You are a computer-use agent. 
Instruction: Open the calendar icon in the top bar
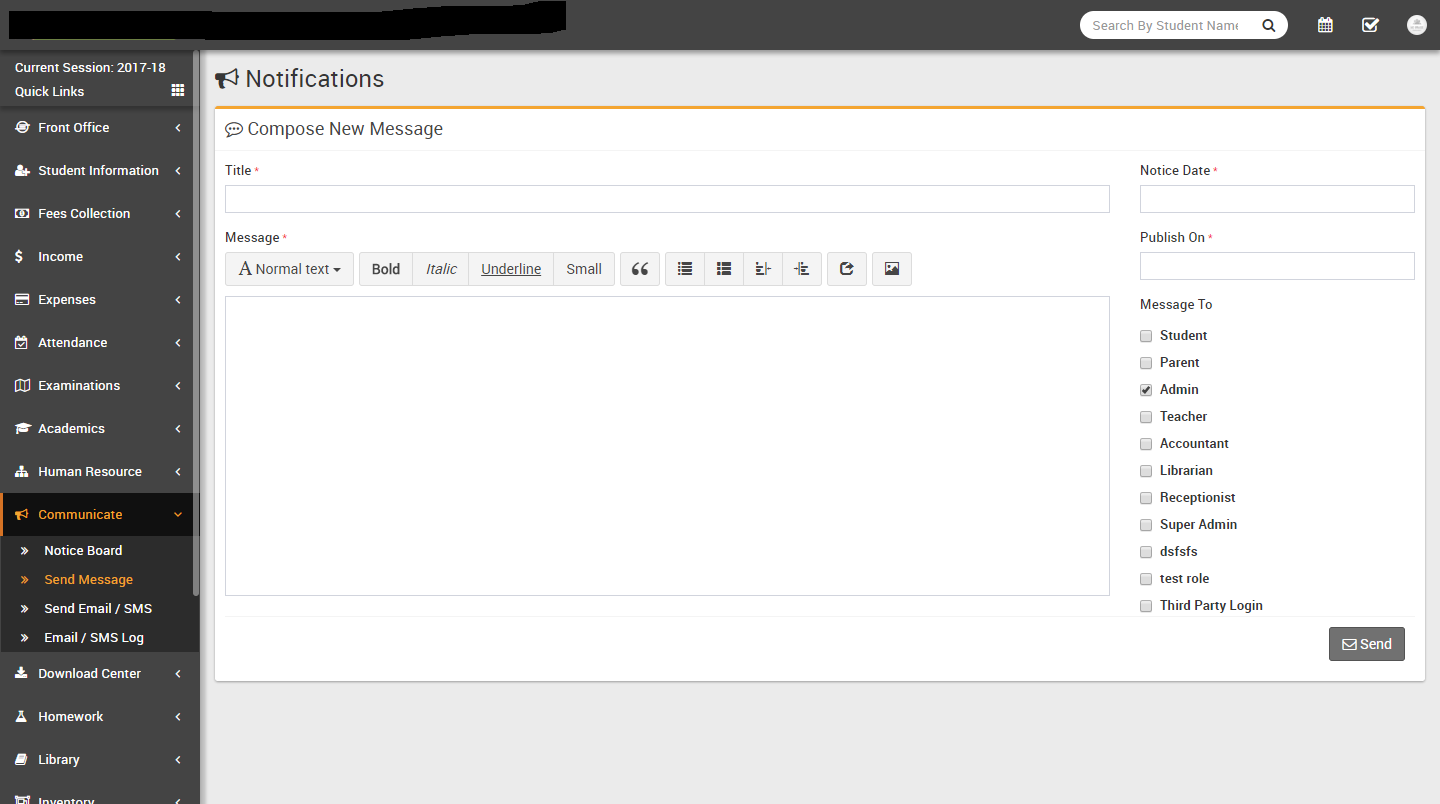(x=1325, y=25)
